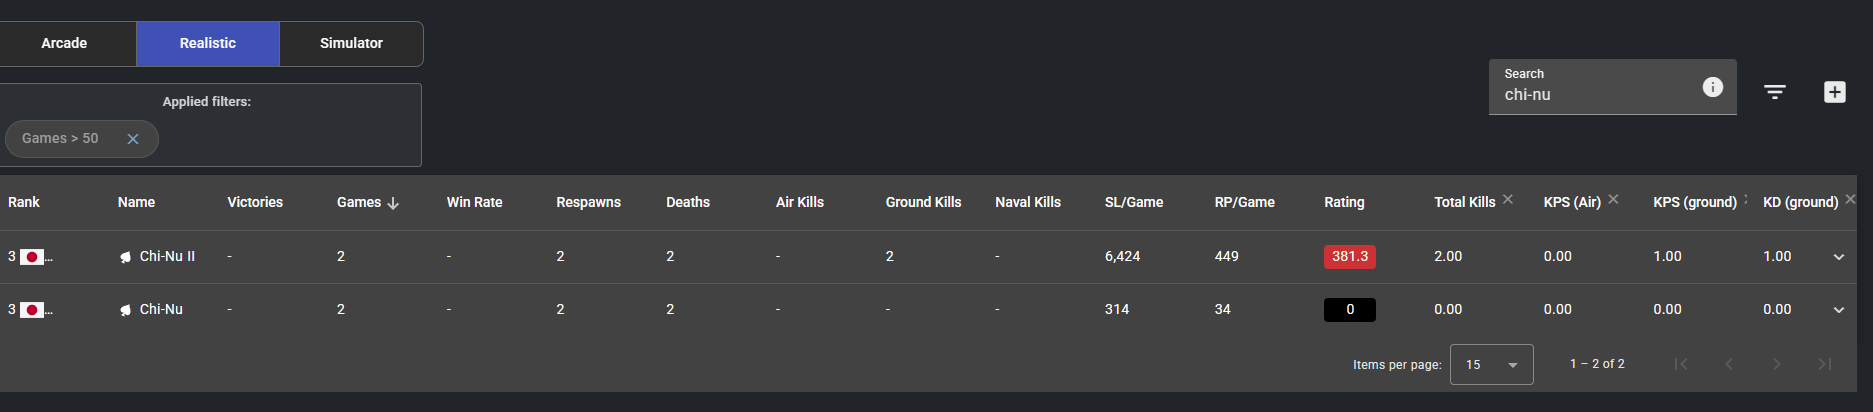The image size is (1873, 412).
Task: Sort by the Rating column header
Action: (1344, 202)
